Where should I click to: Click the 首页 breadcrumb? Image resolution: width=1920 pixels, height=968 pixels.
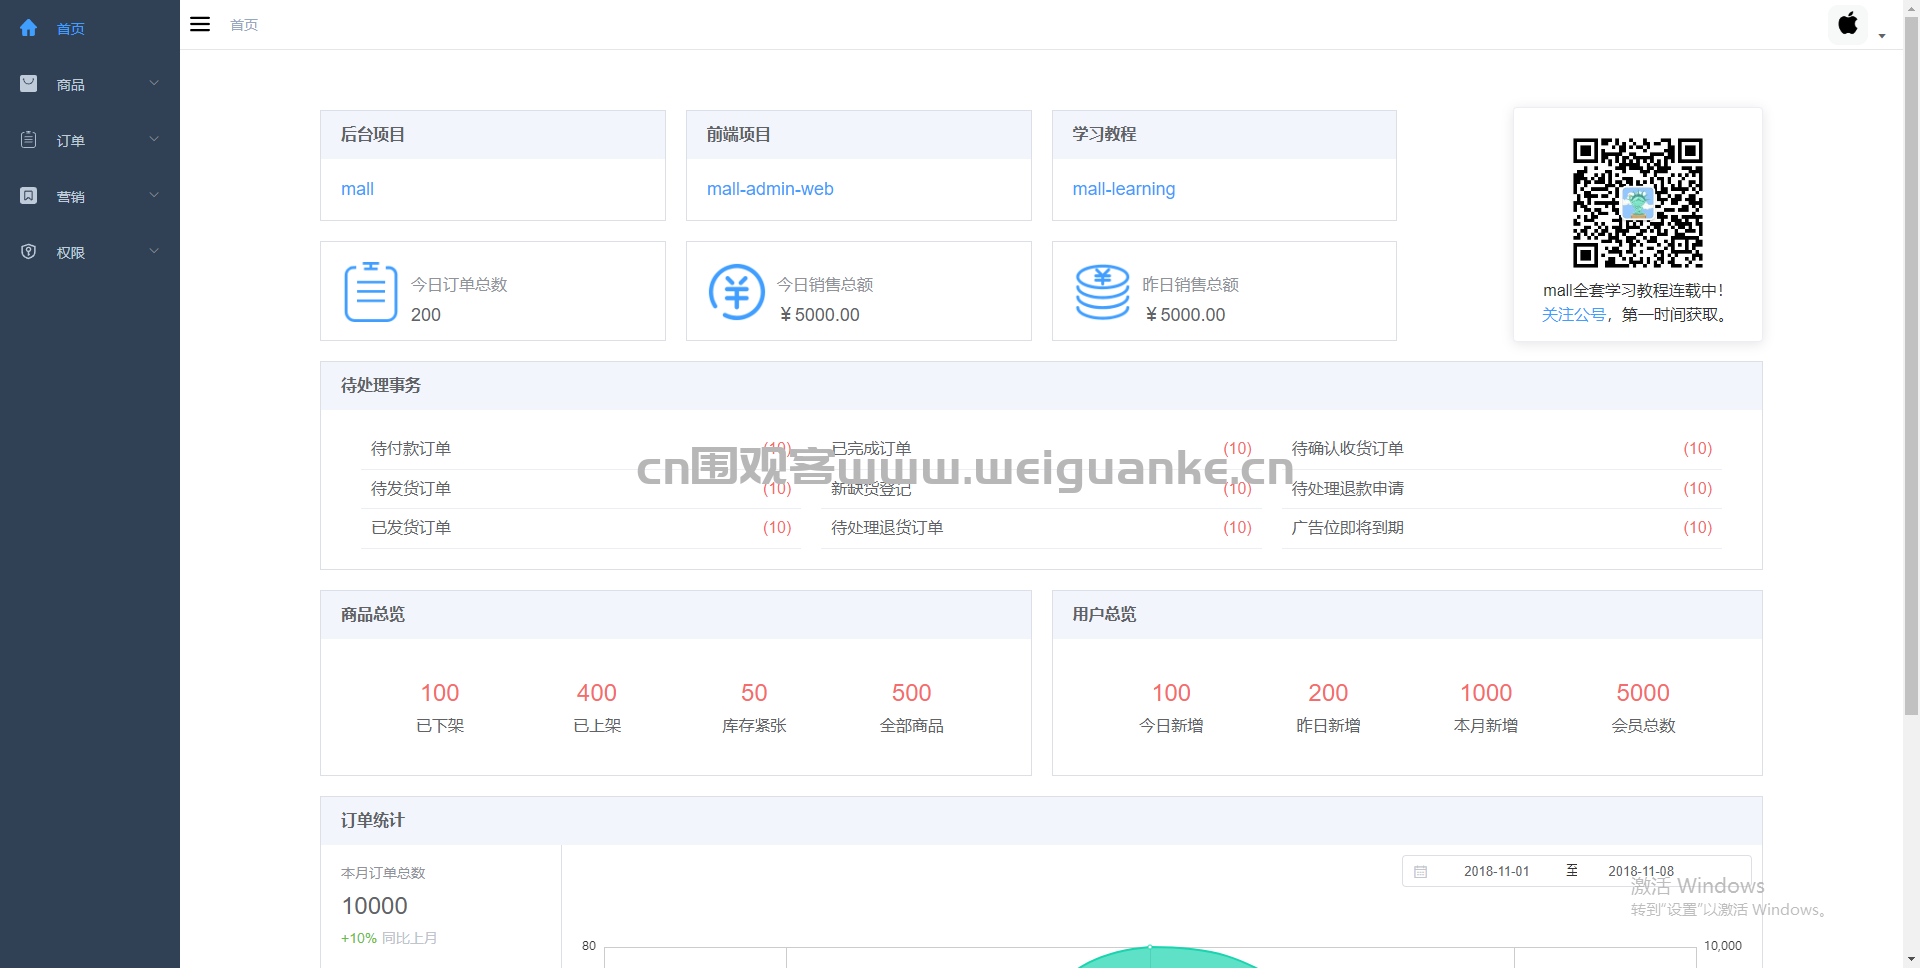(244, 25)
